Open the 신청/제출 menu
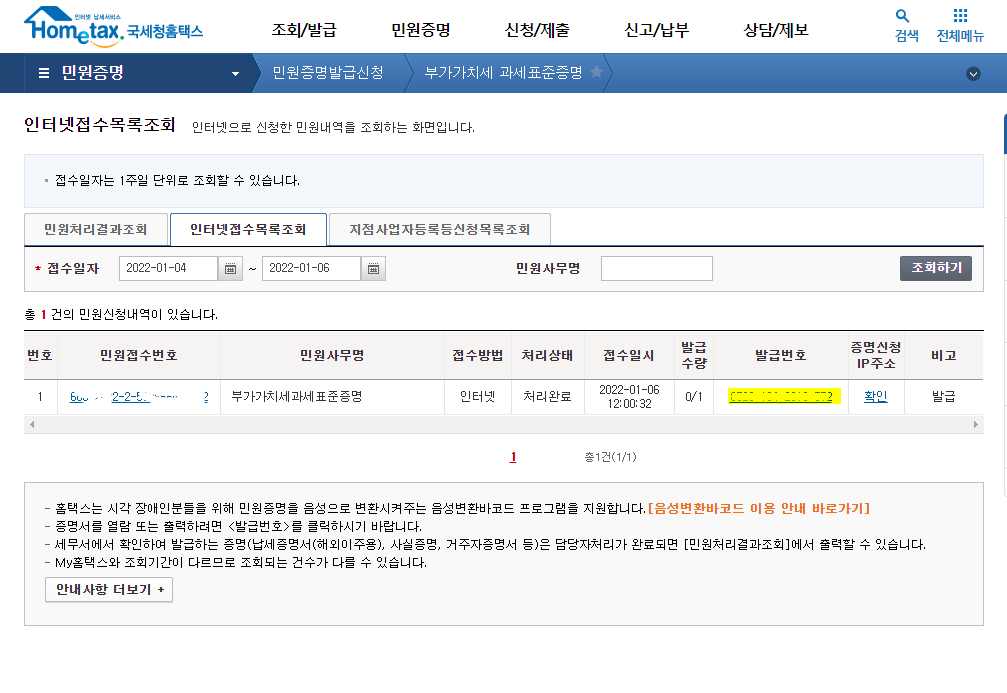 pos(537,30)
